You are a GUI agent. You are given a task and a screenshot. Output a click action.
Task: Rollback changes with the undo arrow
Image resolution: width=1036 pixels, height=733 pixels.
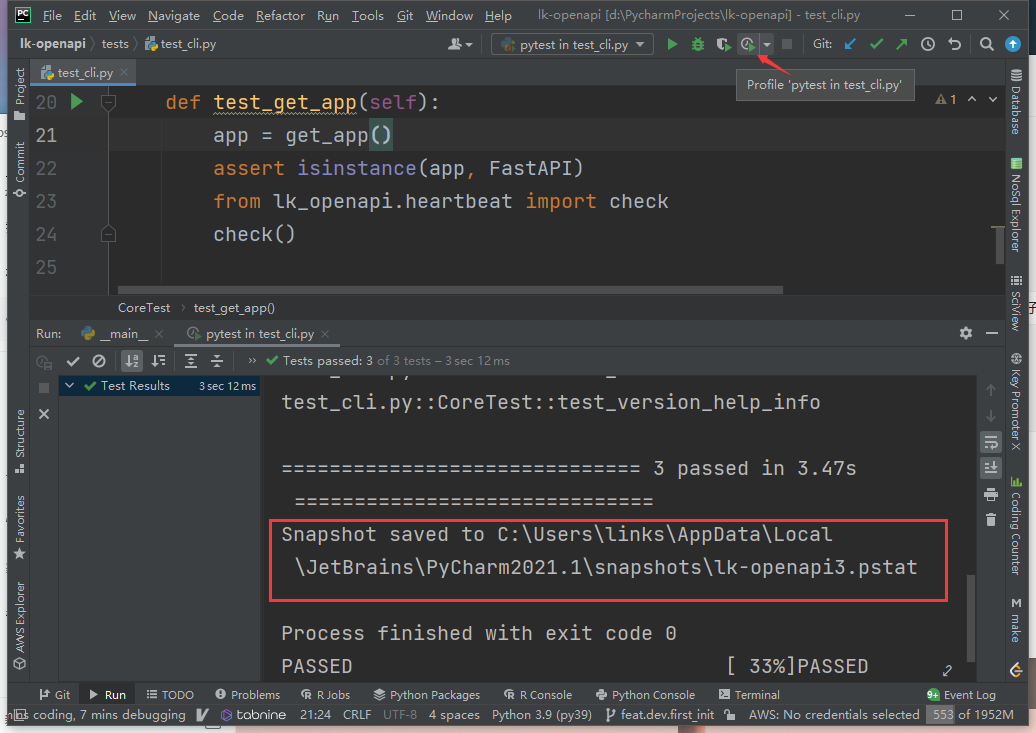click(954, 44)
